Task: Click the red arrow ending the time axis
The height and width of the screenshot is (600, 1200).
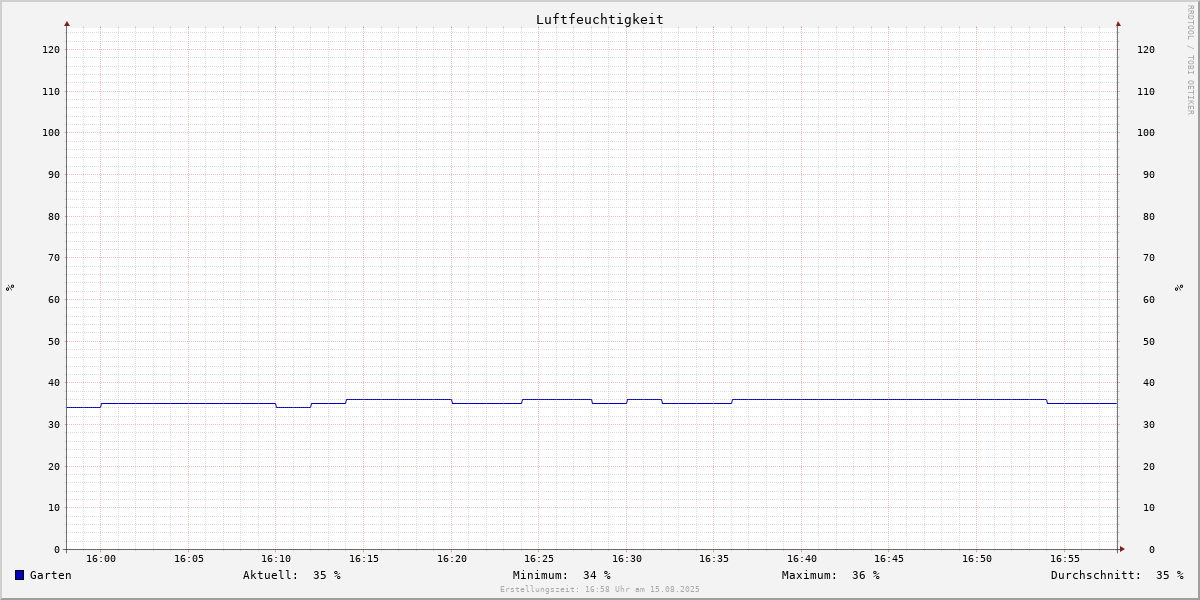Action: [x=1122, y=549]
